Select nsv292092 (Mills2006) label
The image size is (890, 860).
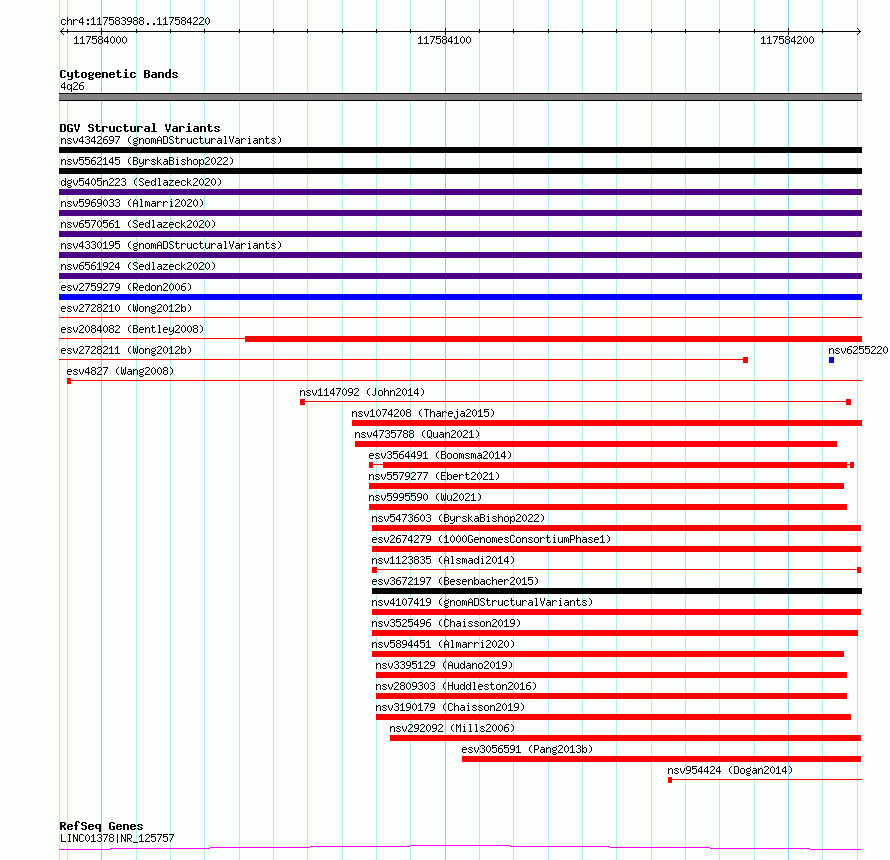click(452, 728)
